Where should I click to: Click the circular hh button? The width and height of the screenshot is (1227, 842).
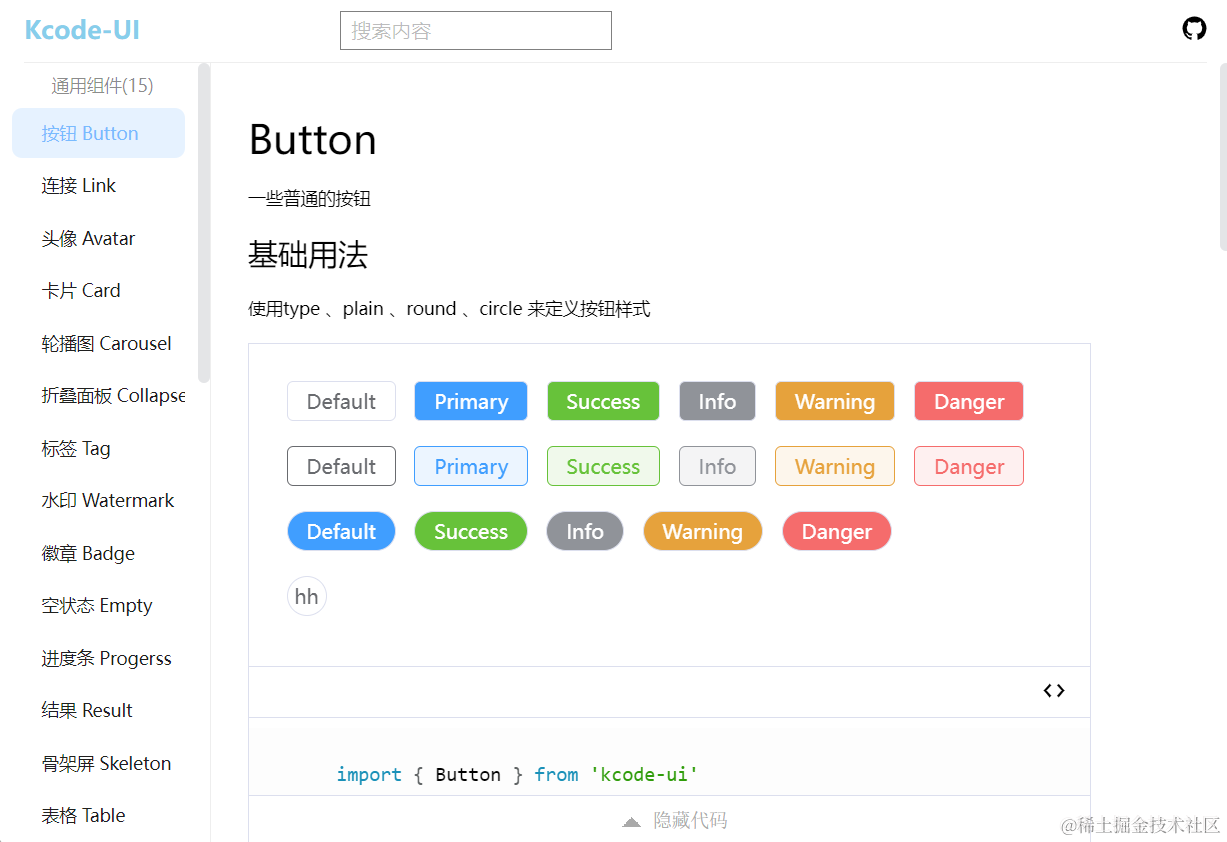coord(307,597)
